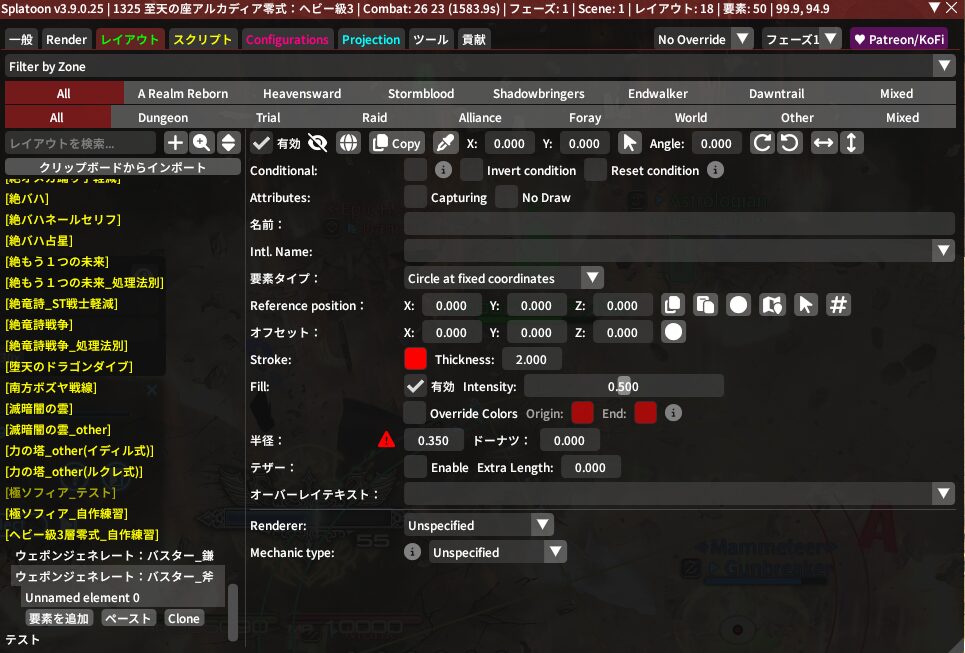Screen dimensions: 965x653
Task: Enable the Capturing checkbox
Action: (415, 197)
